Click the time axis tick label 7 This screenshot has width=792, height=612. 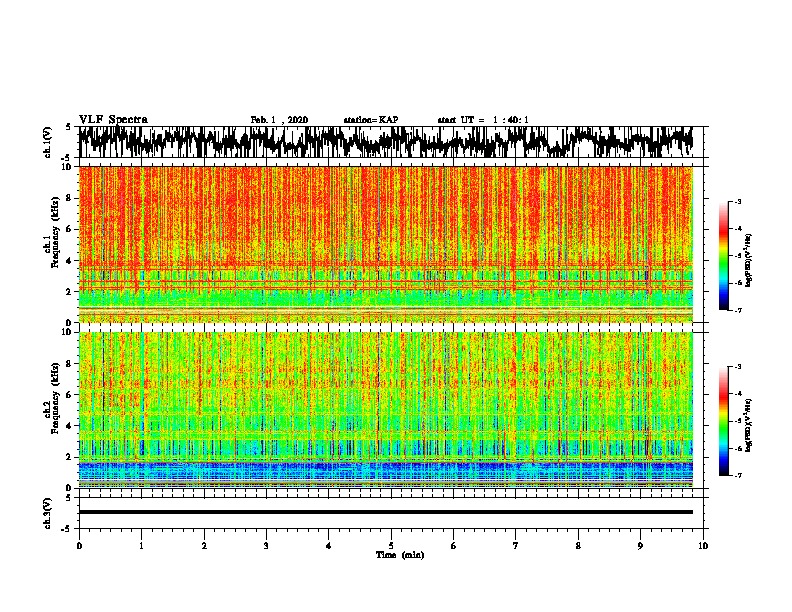tap(516, 546)
